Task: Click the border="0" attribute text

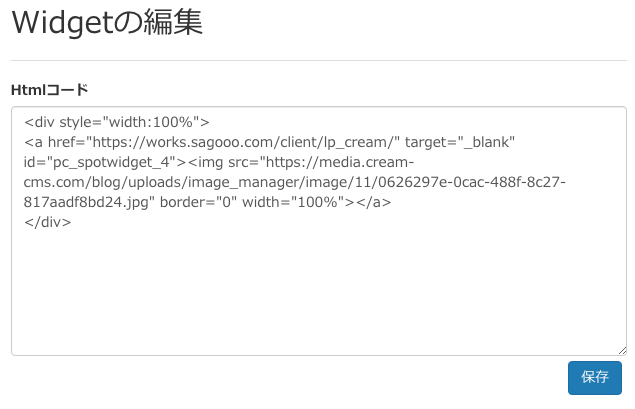Action: coord(198,202)
